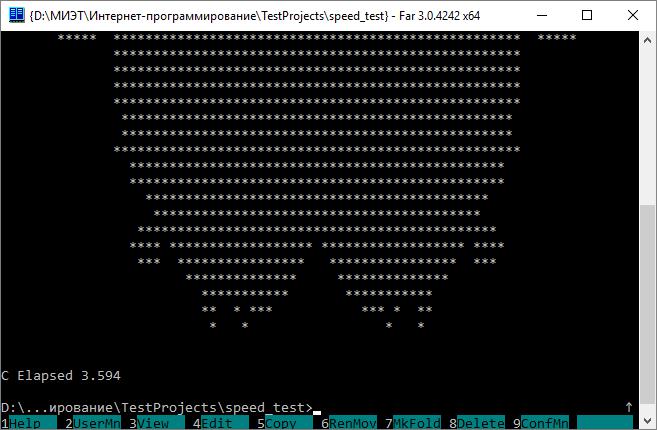Click the empty tenth key bar cell
This screenshot has height=430, width=657.
tap(605, 423)
